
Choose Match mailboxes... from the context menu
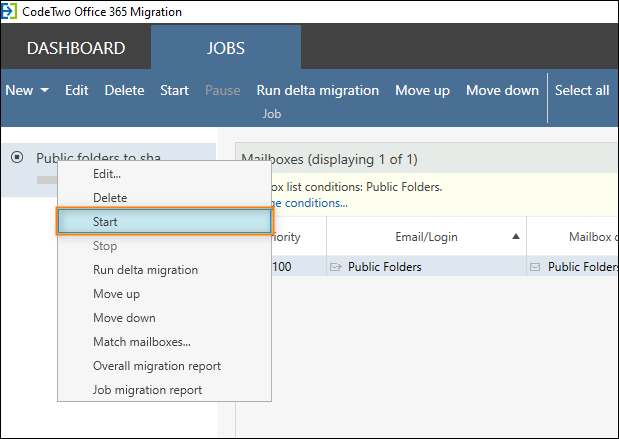(165, 342)
